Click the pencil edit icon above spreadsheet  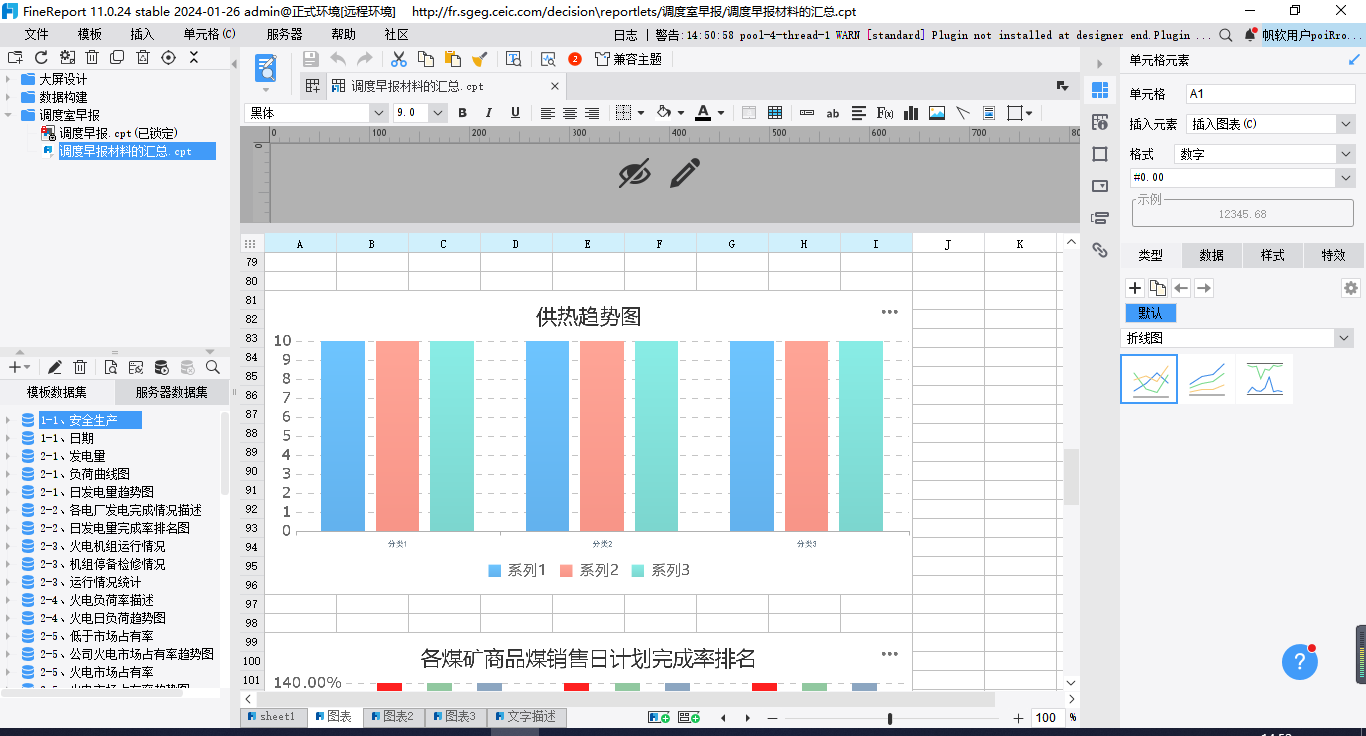[x=684, y=173]
